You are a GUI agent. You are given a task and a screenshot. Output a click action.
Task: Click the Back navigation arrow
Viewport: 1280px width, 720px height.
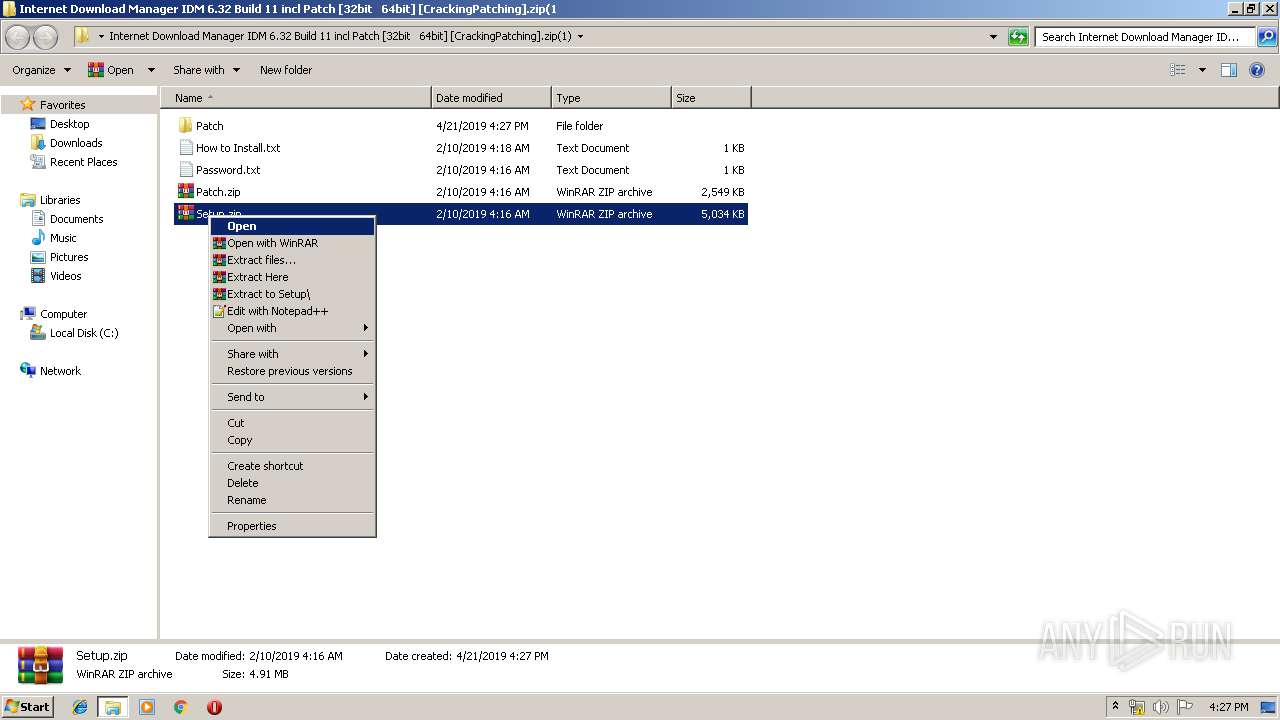coord(17,37)
